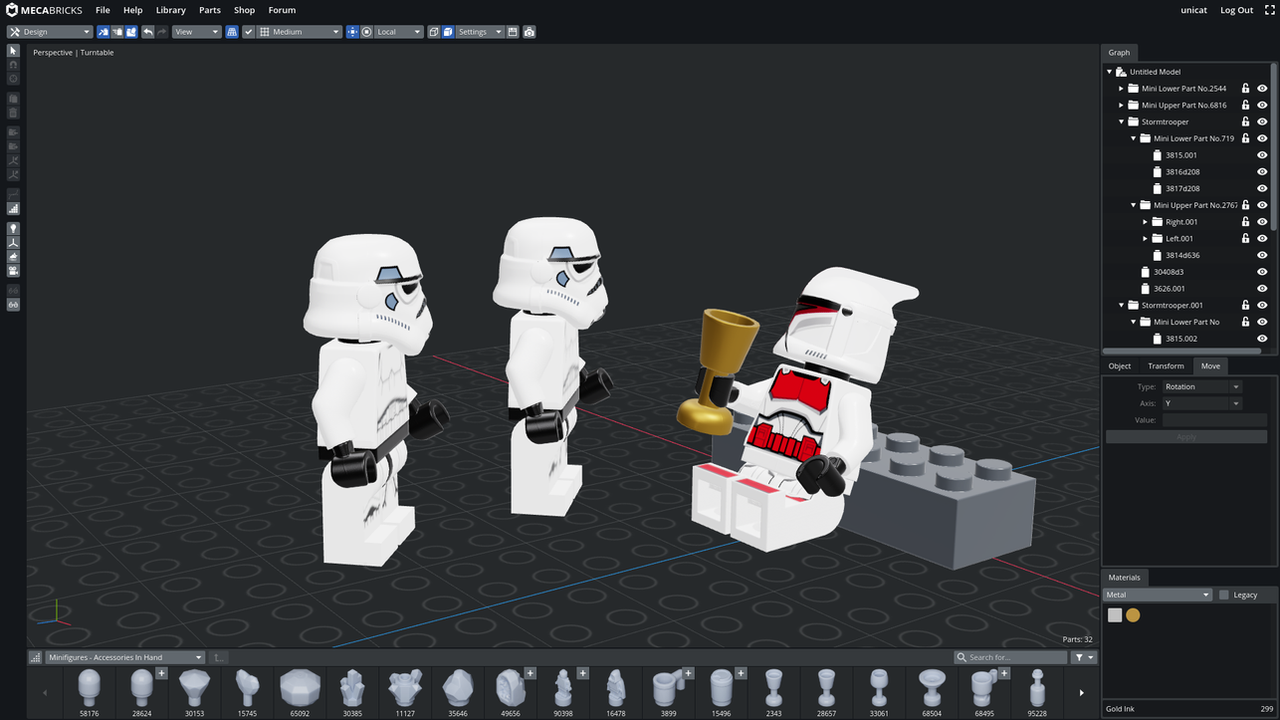The width and height of the screenshot is (1280, 720).
Task: Open the Type Rotation dropdown
Action: click(1202, 387)
